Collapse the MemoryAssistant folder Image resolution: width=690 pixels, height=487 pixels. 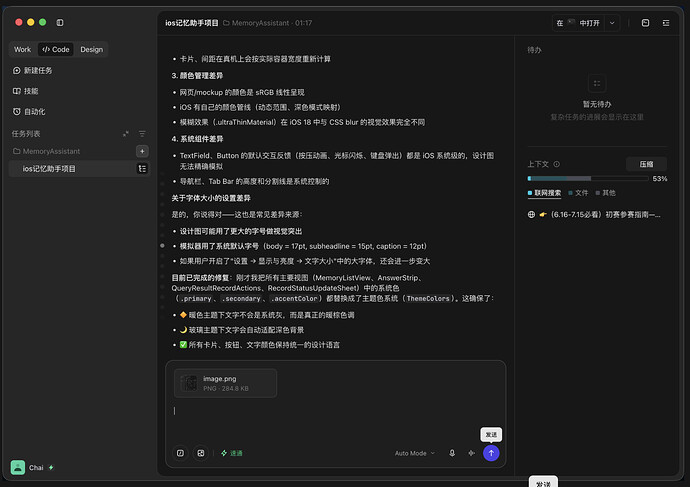tap(46, 151)
